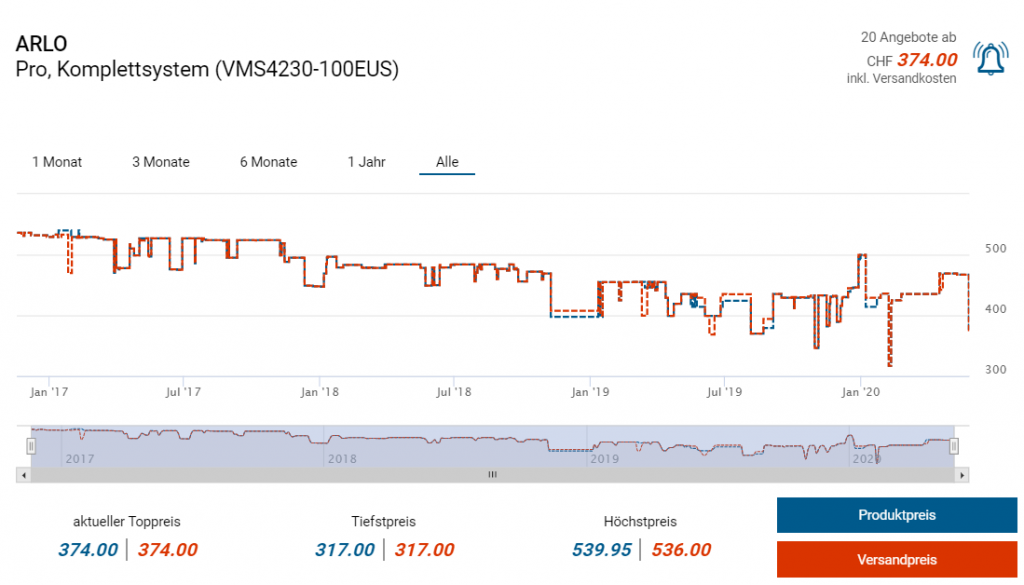Toggle the red Versandpreis series
The width and height of the screenshot is (1024, 585).
pyautogui.click(x=896, y=559)
